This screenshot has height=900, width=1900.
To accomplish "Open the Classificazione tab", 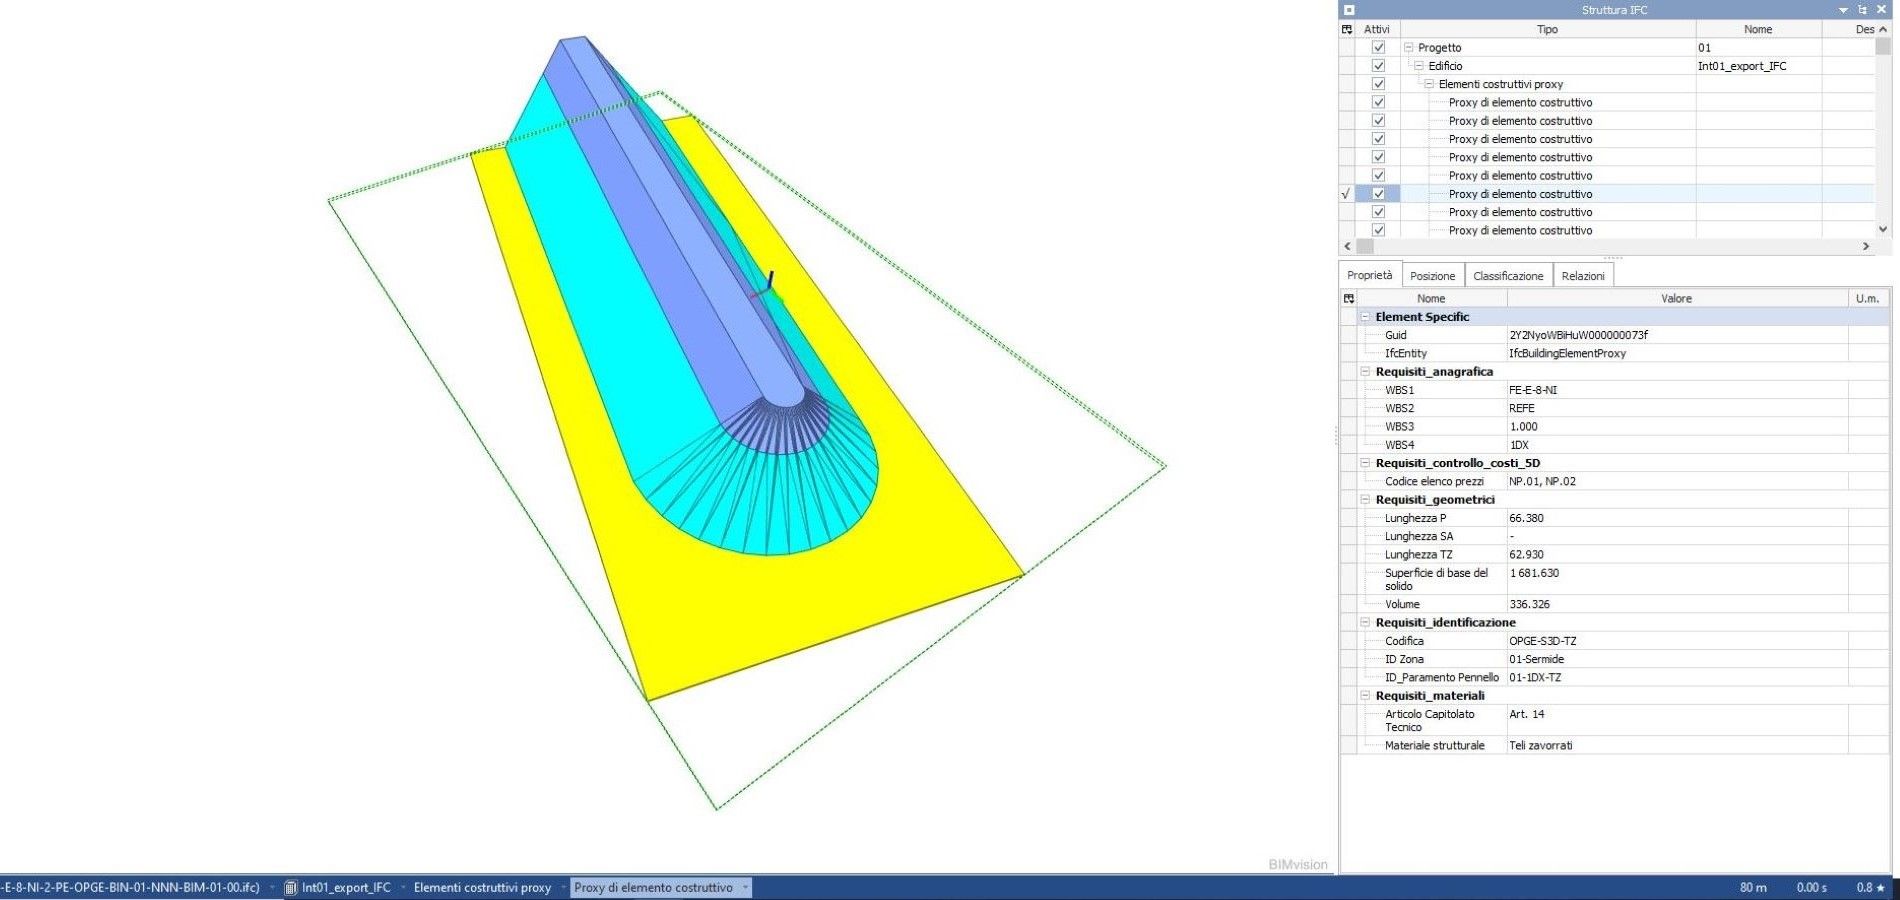I will click(x=1508, y=276).
